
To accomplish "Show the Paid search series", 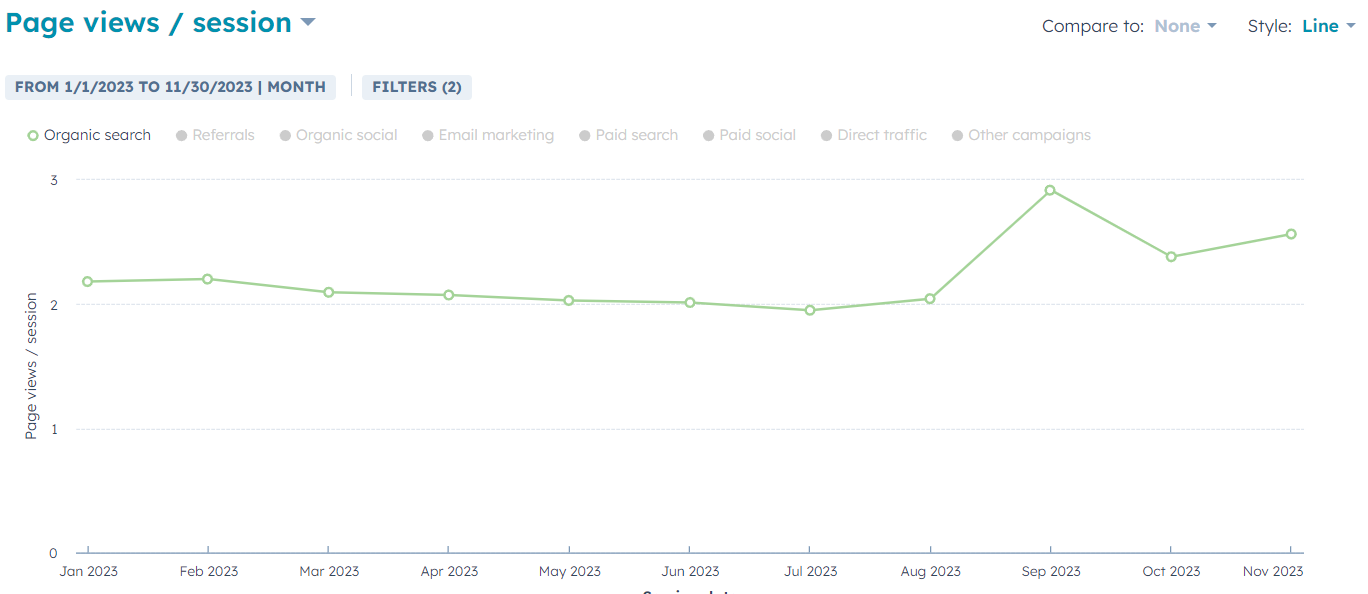I will (629, 135).
